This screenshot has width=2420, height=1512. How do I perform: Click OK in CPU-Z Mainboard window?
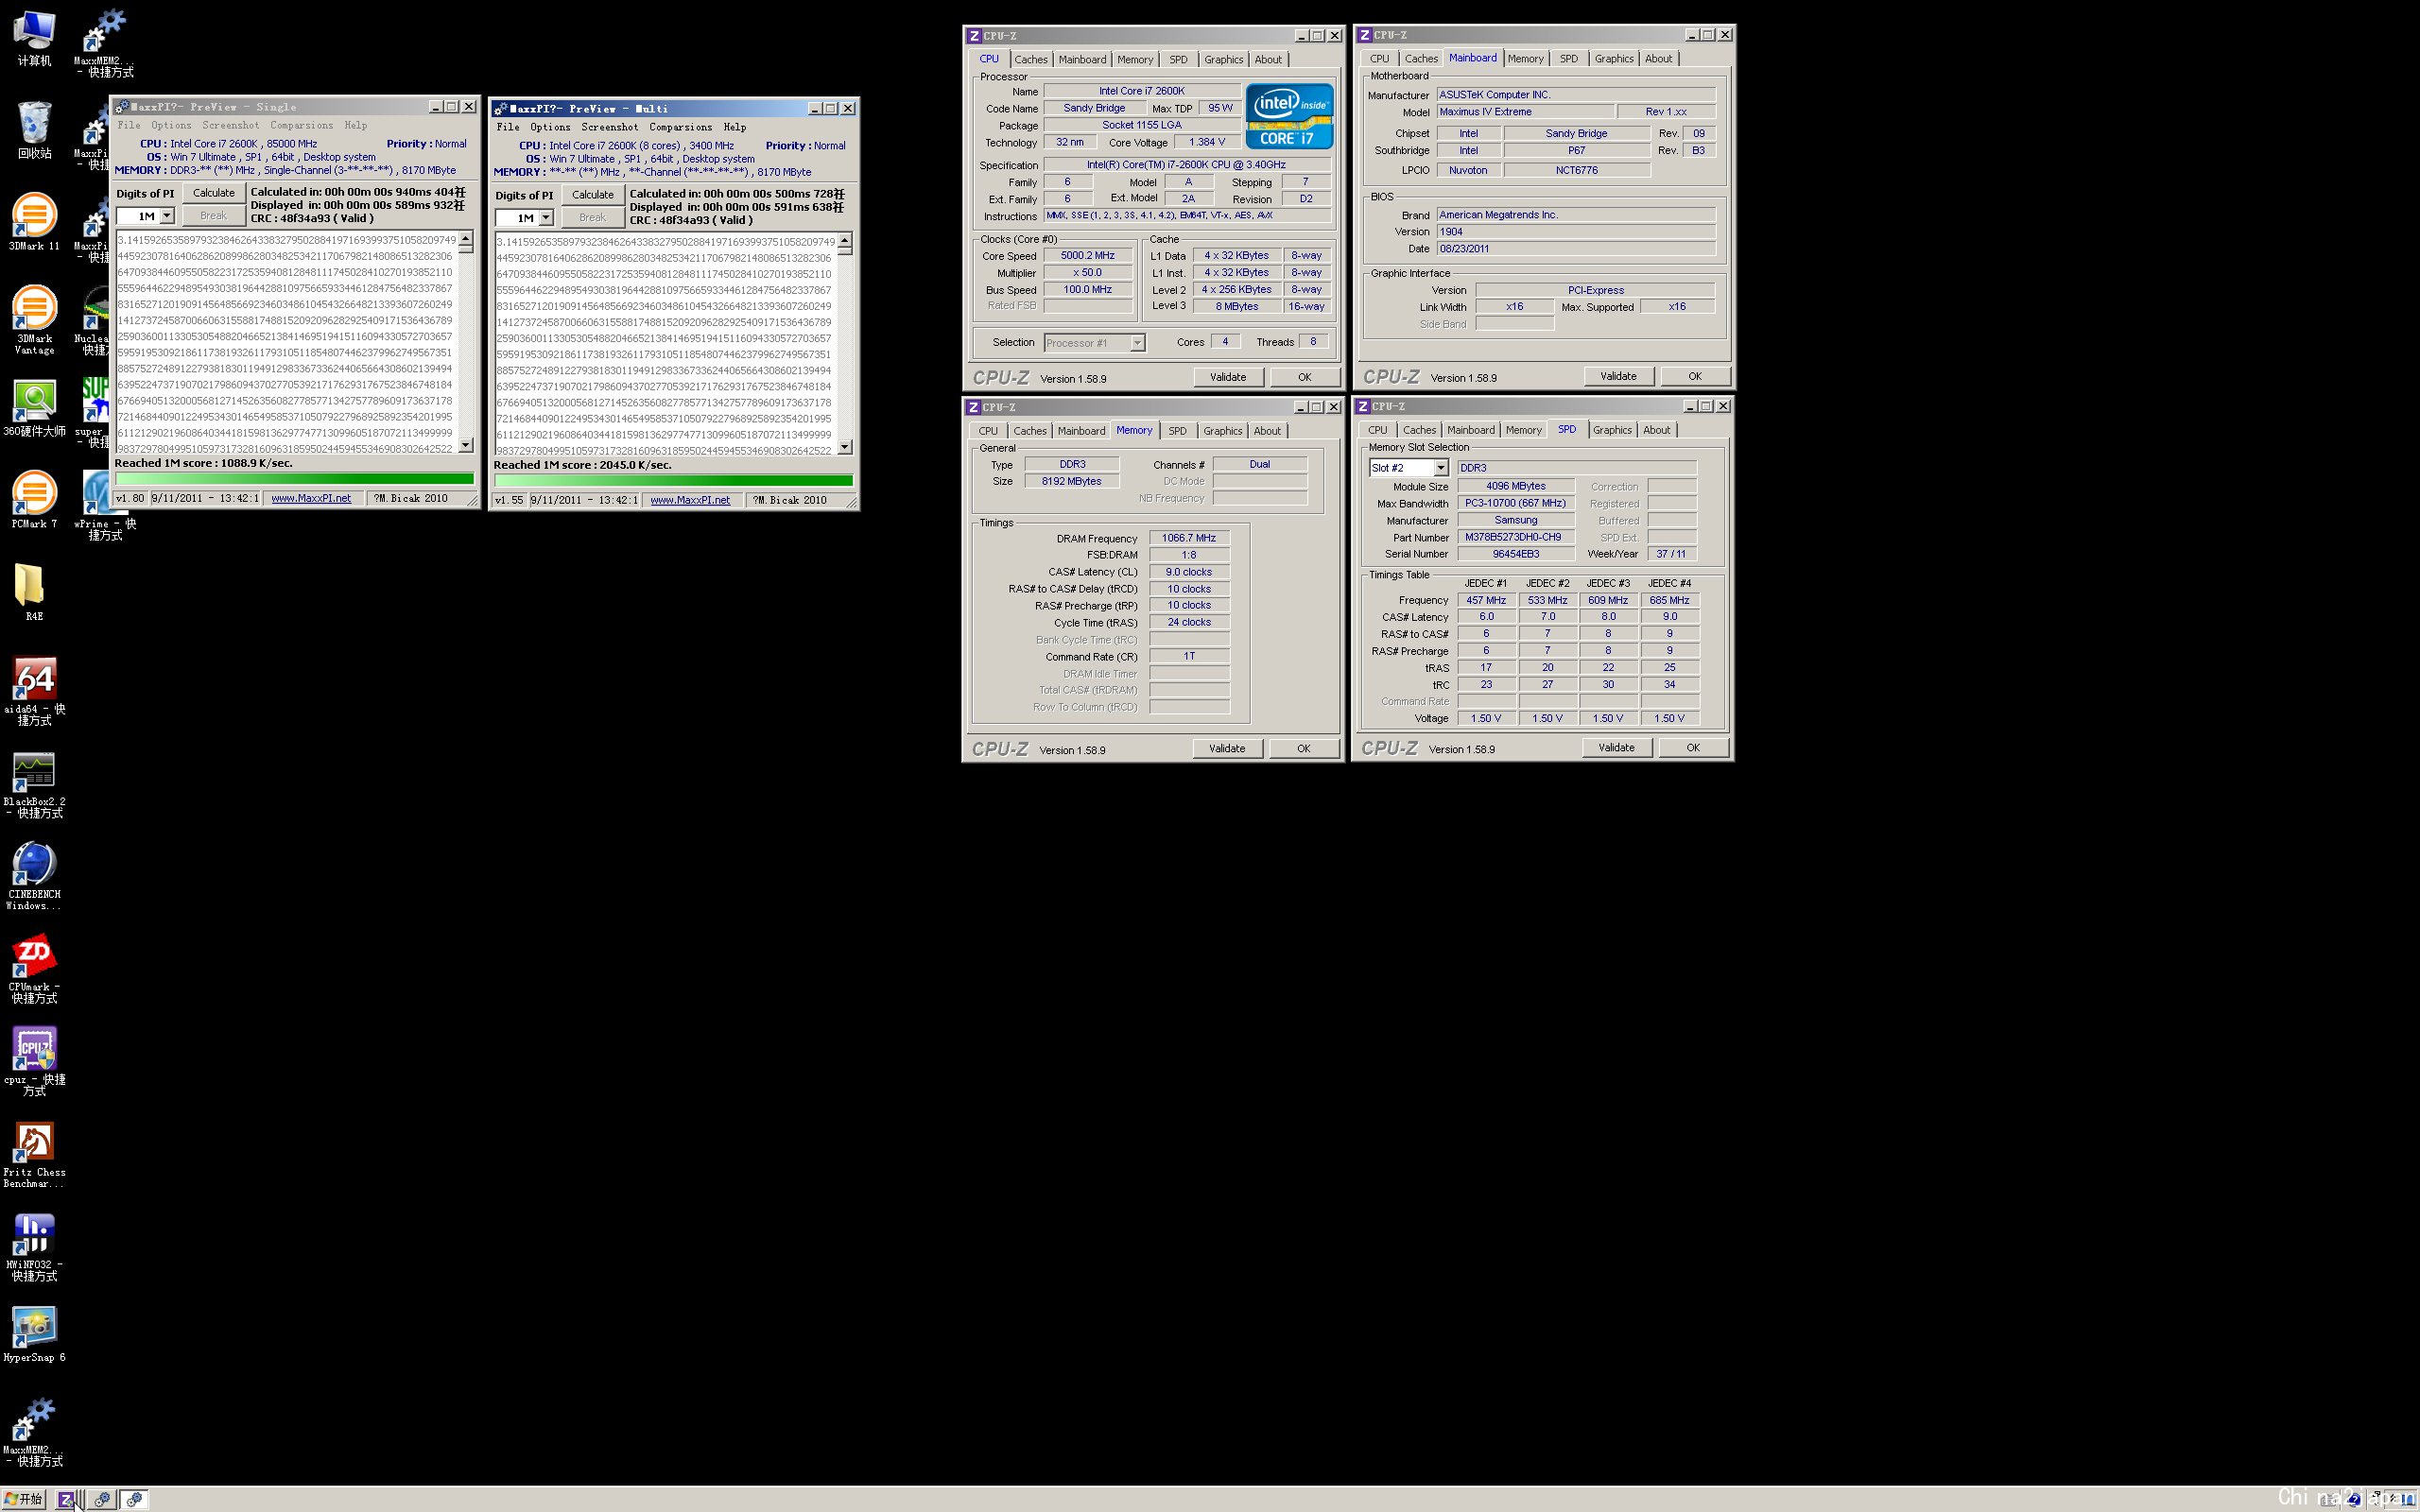(1695, 376)
